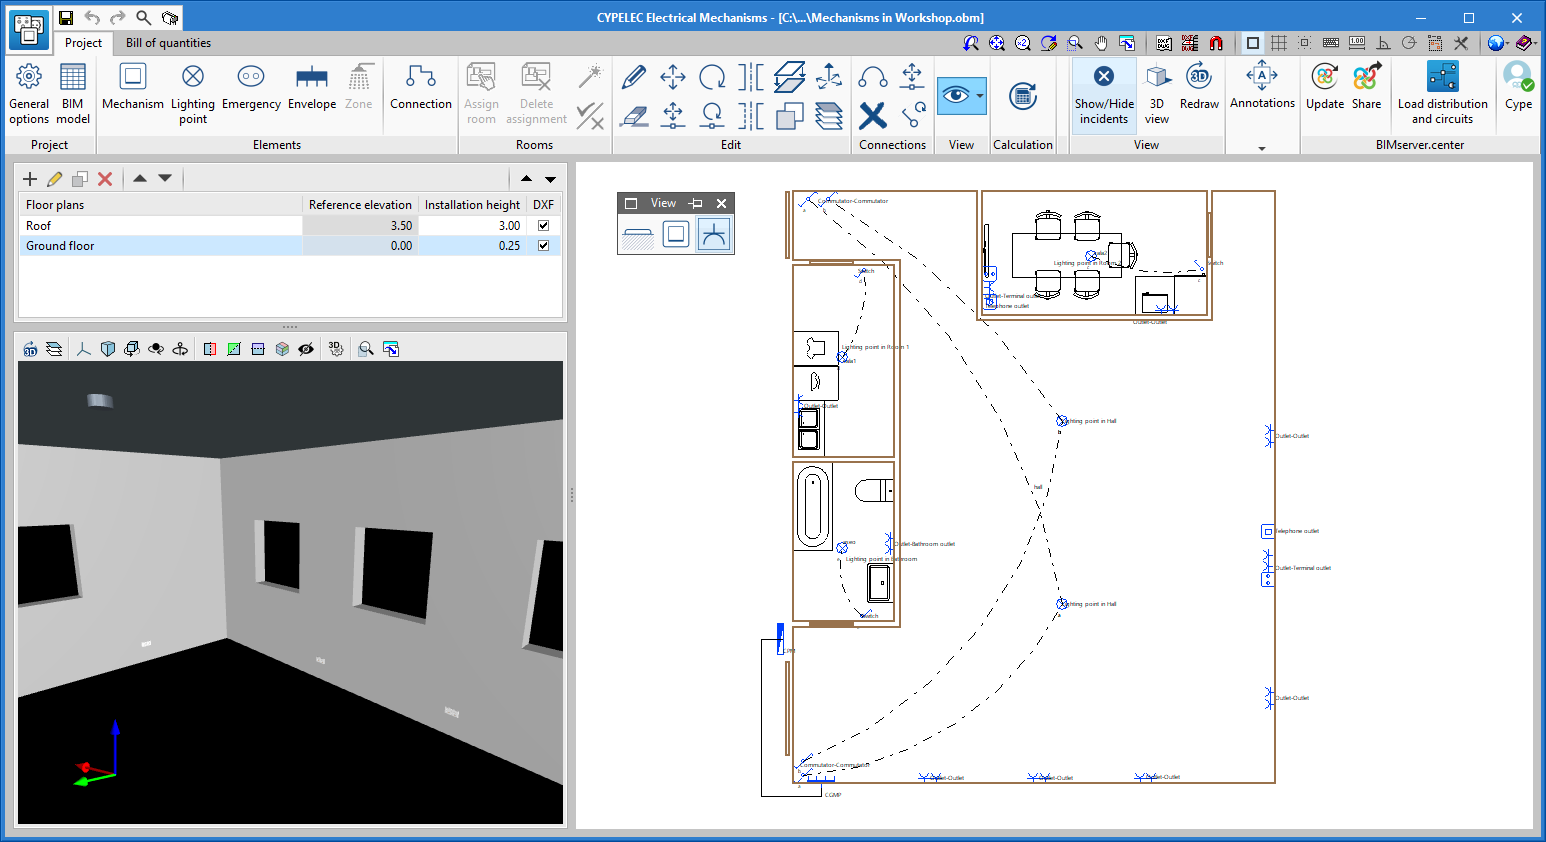Close the floating View panel
This screenshot has height=842, width=1546.
(722, 203)
